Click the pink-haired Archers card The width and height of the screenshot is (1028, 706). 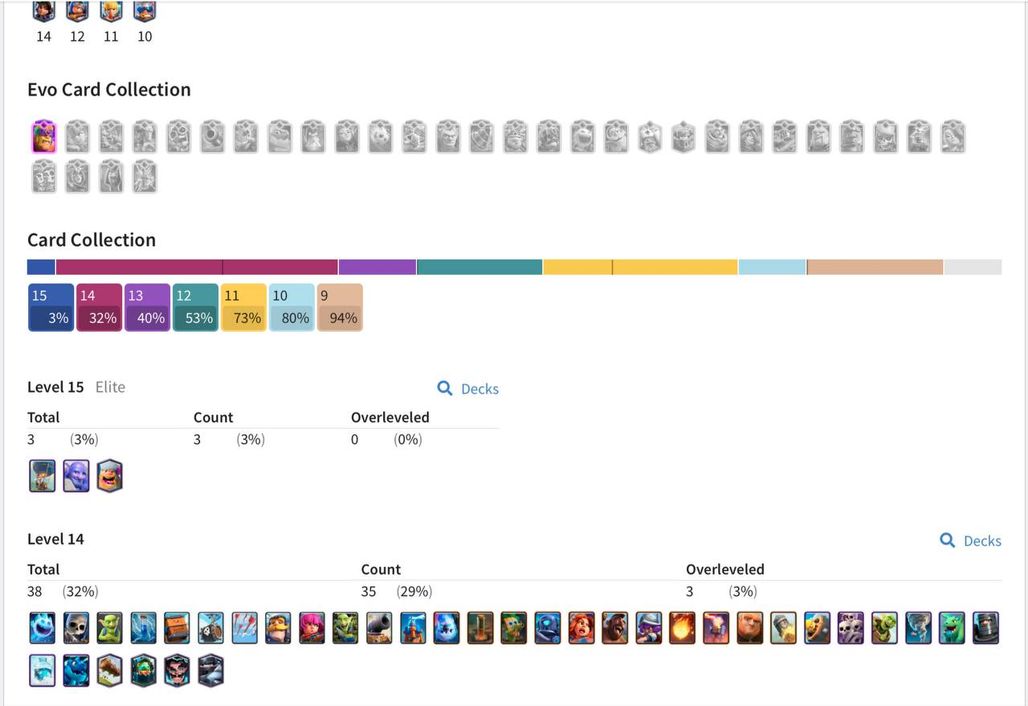(311, 627)
